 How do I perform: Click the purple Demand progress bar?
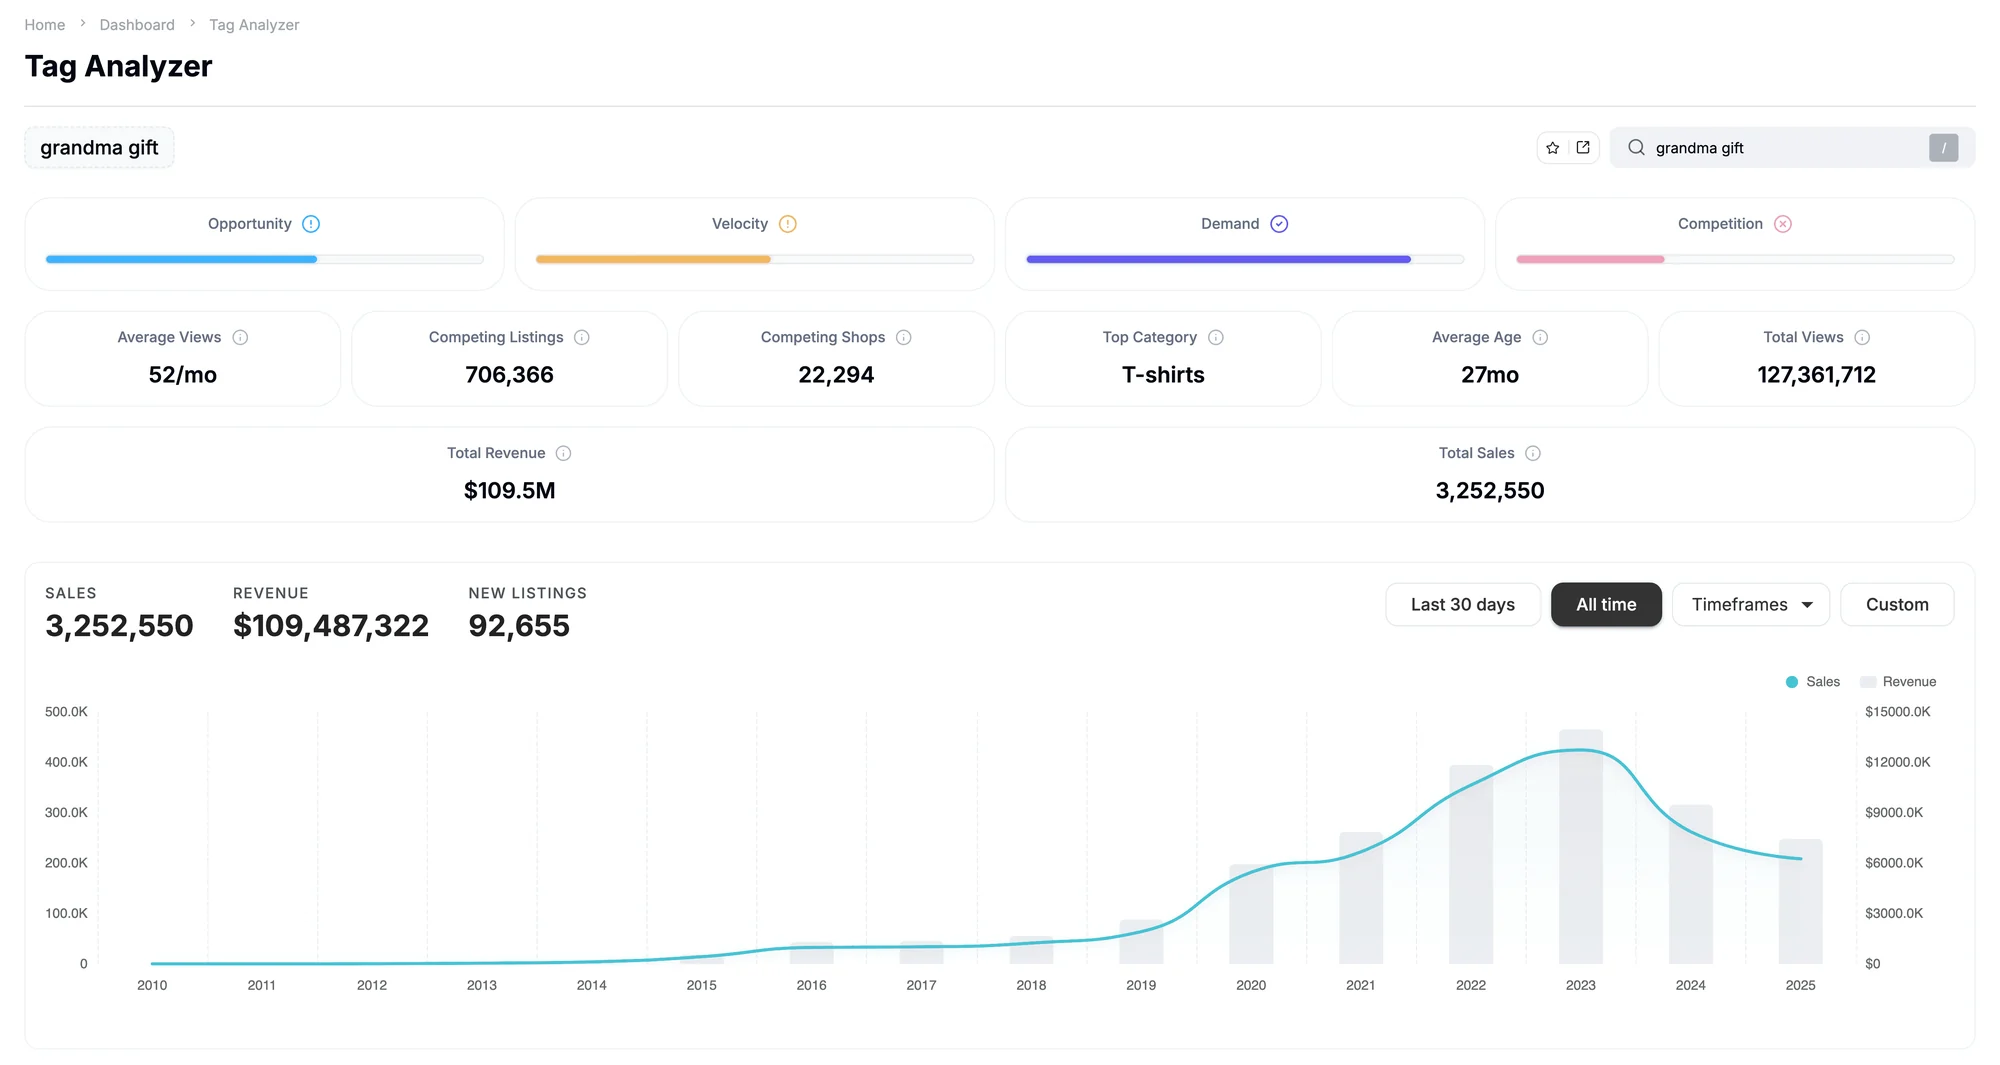(x=1218, y=260)
